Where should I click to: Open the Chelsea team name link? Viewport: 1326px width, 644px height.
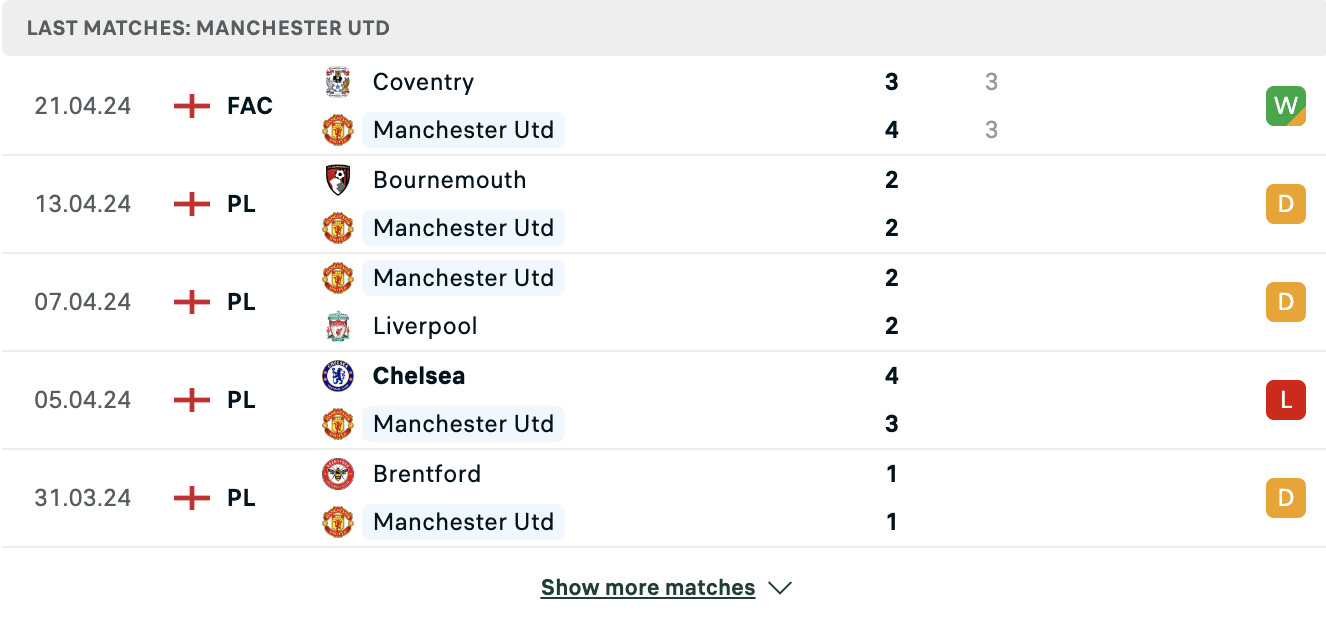419,376
